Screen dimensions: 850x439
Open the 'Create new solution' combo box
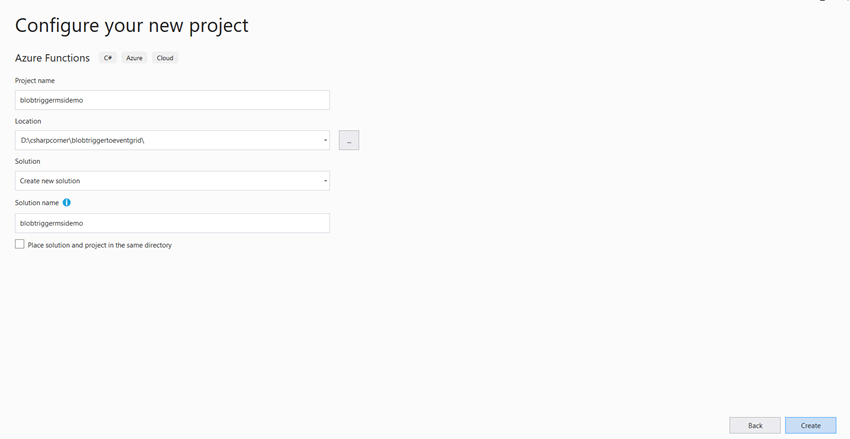pos(172,181)
